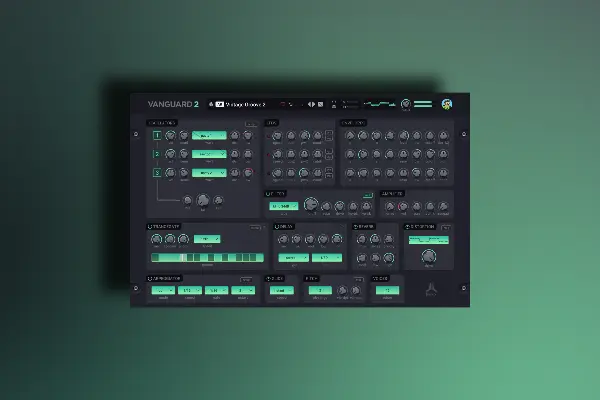Toggle oscillator 3 on or off

(157, 173)
